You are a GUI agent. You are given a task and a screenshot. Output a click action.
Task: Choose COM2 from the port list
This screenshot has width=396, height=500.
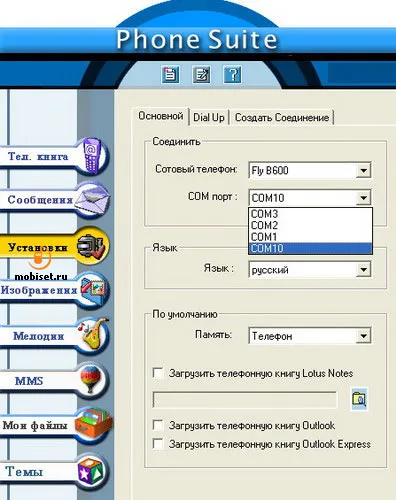(310, 225)
